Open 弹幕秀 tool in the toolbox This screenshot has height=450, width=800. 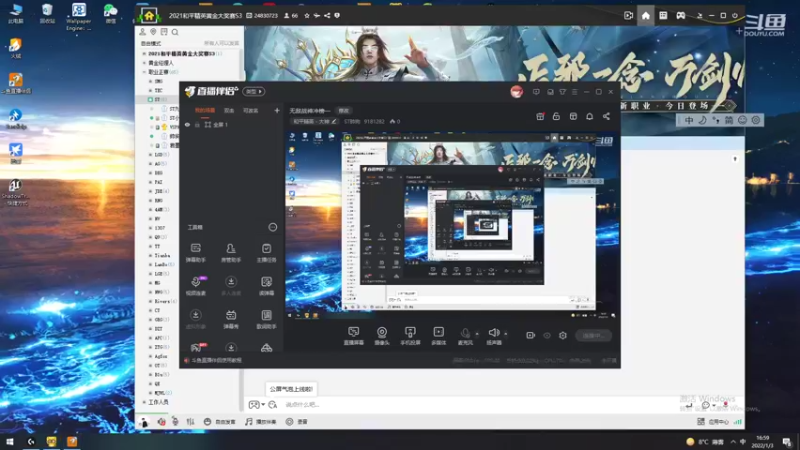[x=231, y=319]
